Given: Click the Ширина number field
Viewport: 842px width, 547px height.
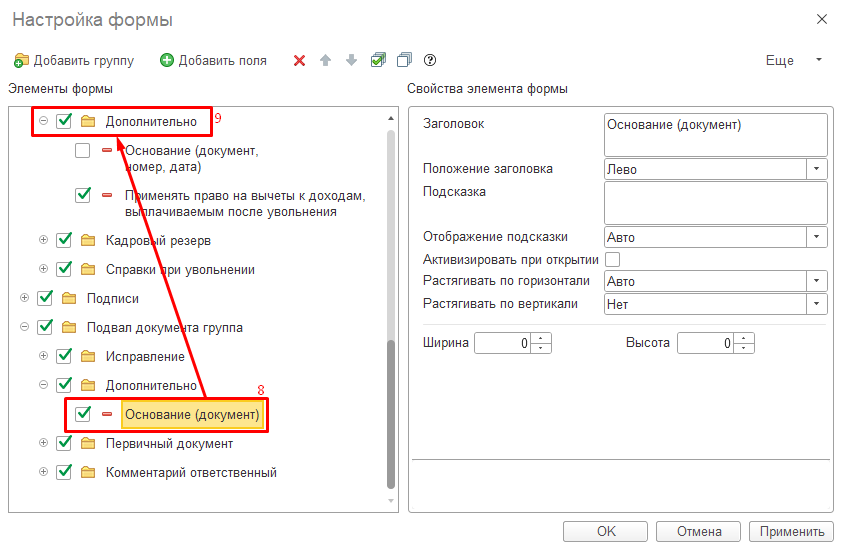Looking at the screenshot, I should point(503,343).
